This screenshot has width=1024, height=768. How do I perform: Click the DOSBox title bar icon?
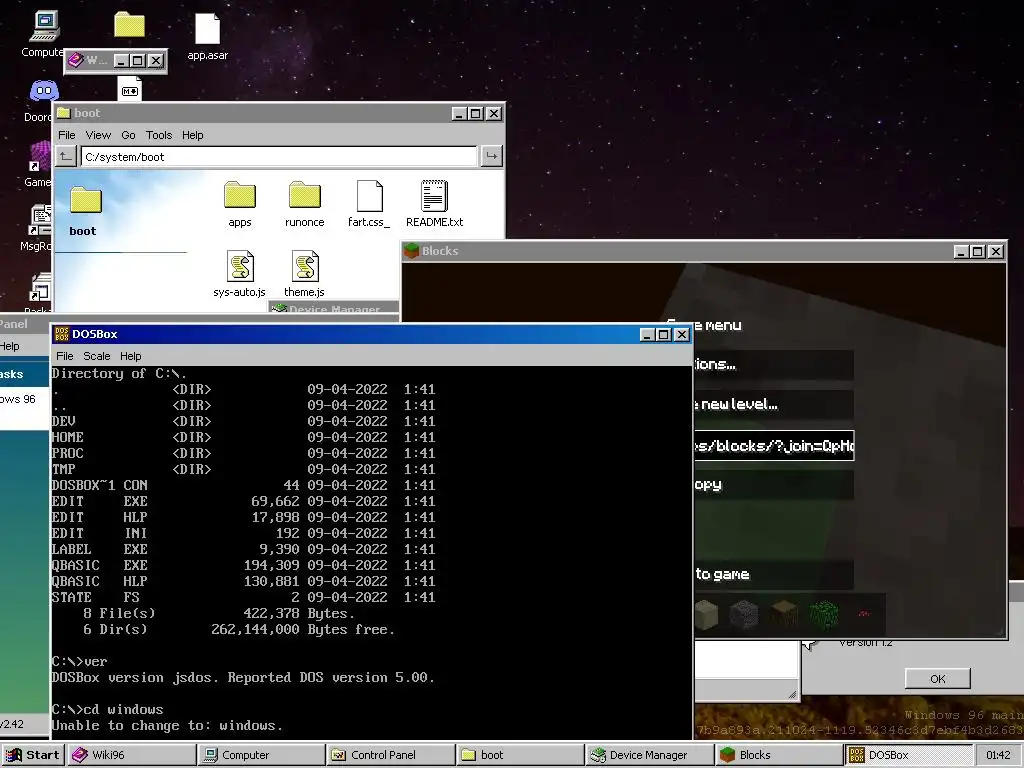coord(62,334)
